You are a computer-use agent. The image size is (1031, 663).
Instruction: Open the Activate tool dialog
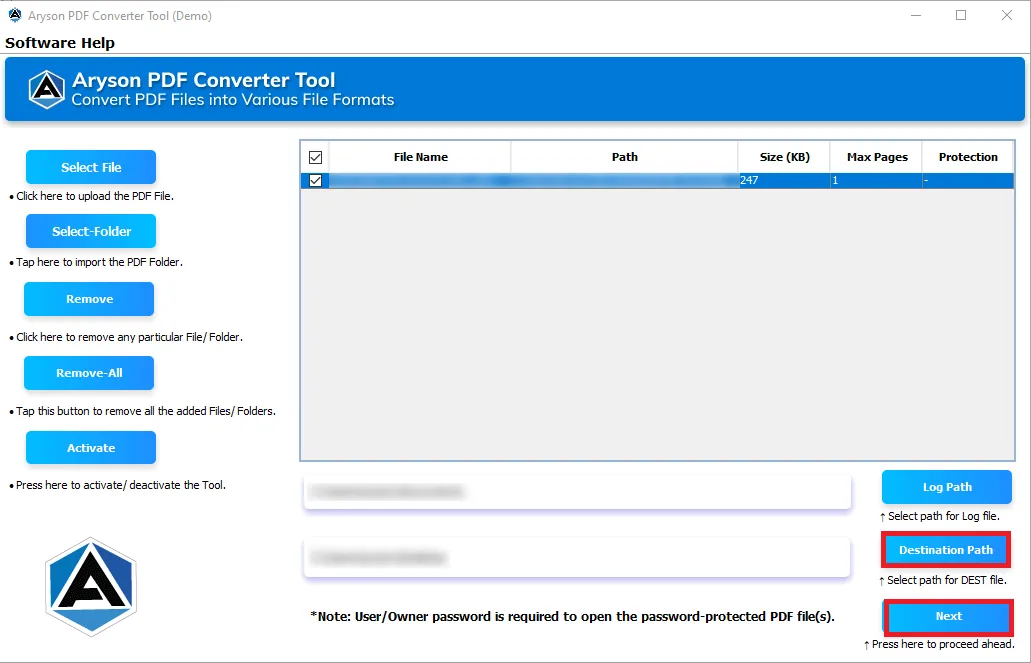point(91,447)
